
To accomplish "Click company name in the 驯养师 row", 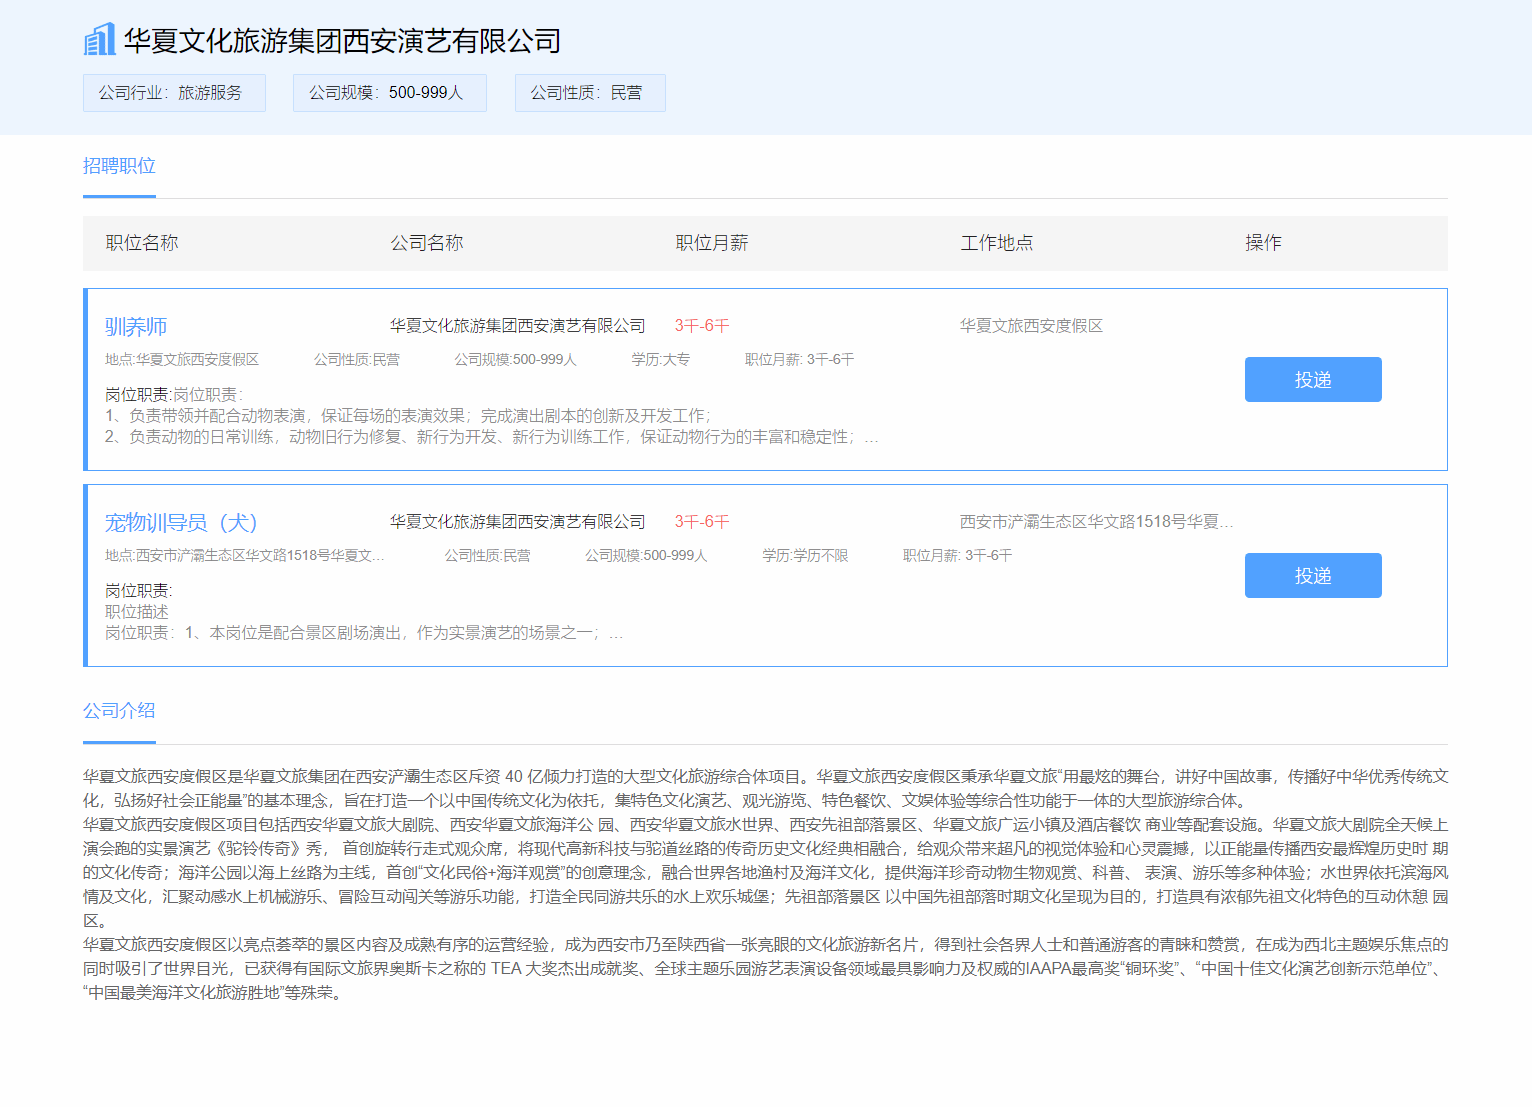I will click(517, 326).
